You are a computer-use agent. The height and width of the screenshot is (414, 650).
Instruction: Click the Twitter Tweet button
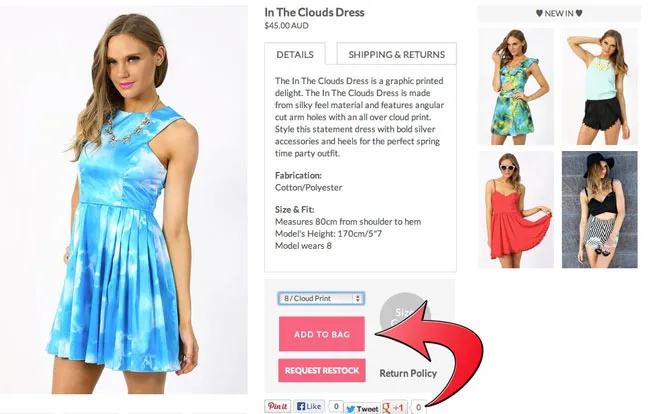(x=362, y=408)
